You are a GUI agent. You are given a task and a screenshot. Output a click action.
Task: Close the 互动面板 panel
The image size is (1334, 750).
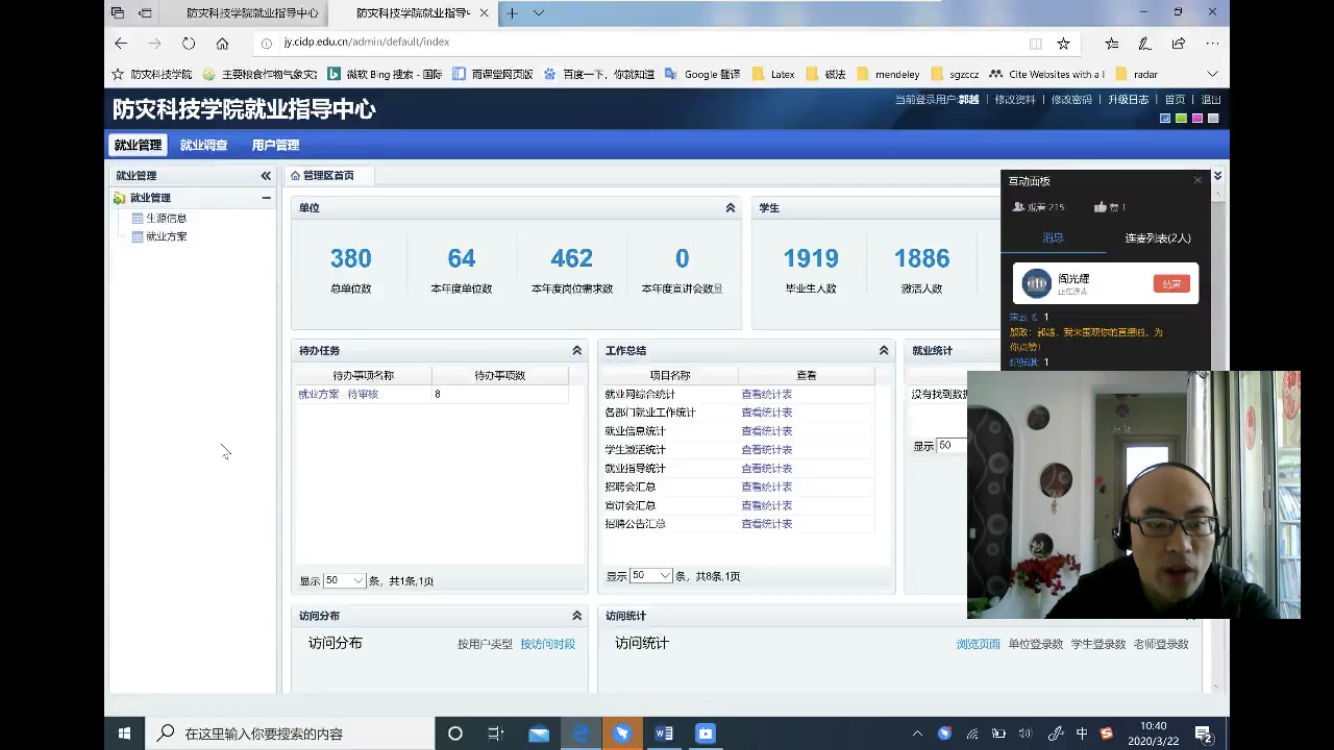point(1197,181)
